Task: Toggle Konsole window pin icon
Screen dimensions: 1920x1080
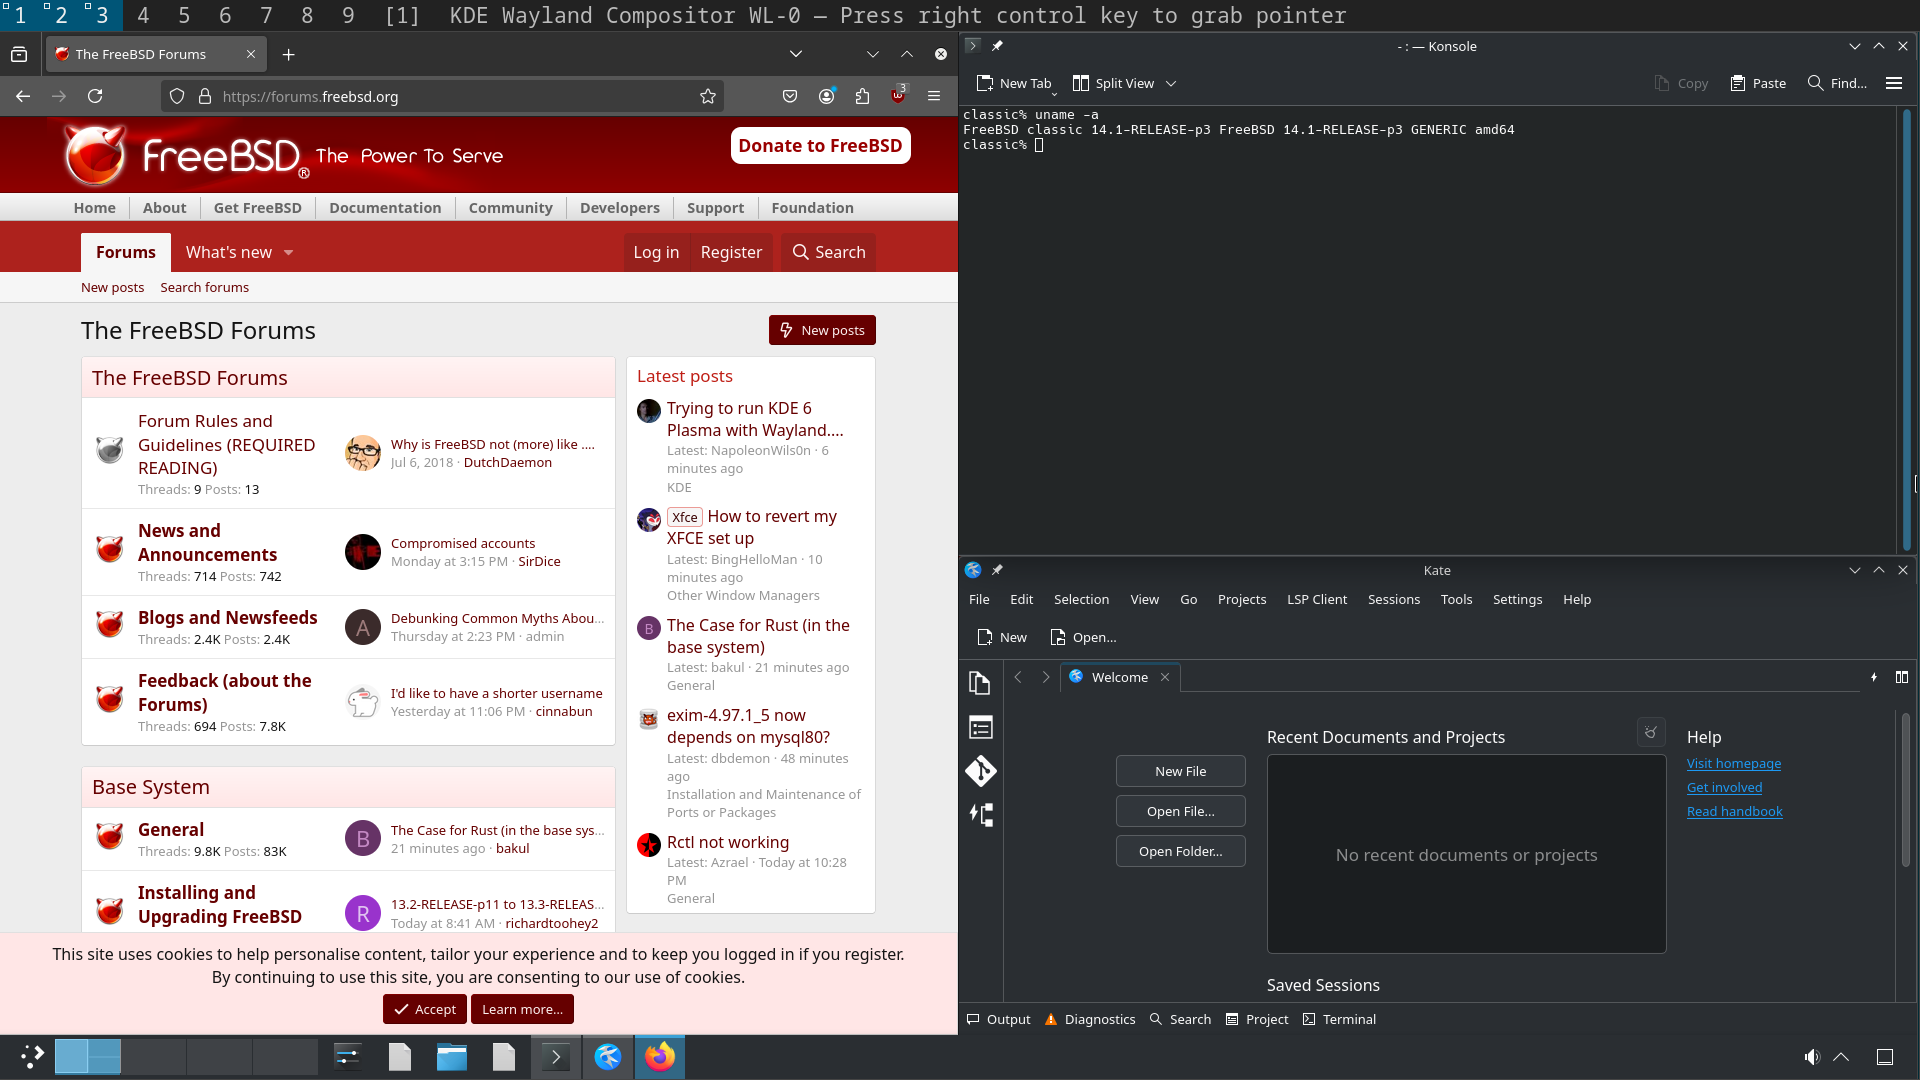Action: click(997, 46)
